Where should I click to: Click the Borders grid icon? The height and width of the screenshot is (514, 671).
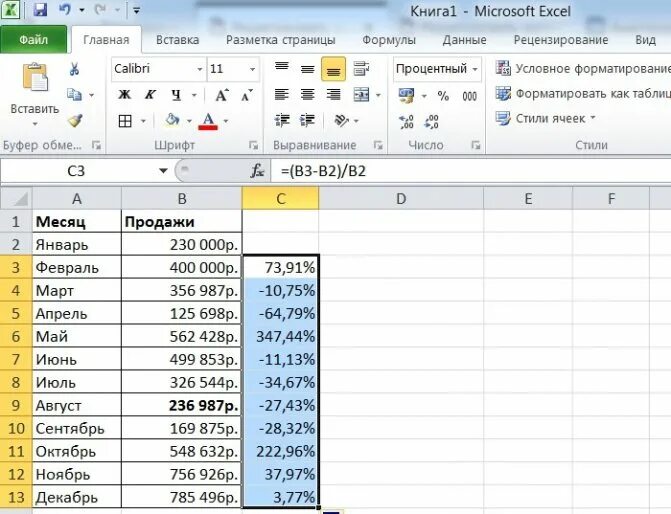coord(125,121)
